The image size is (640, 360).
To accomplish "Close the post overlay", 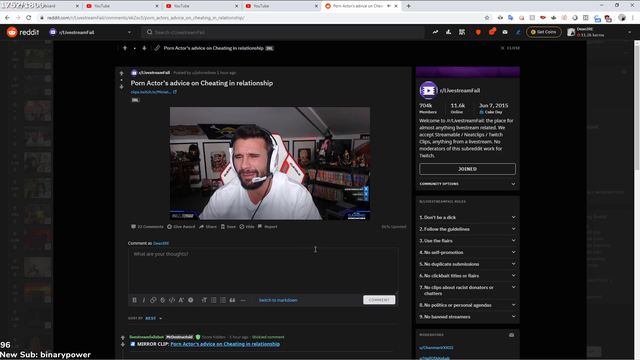I will [x=510, y=48].
